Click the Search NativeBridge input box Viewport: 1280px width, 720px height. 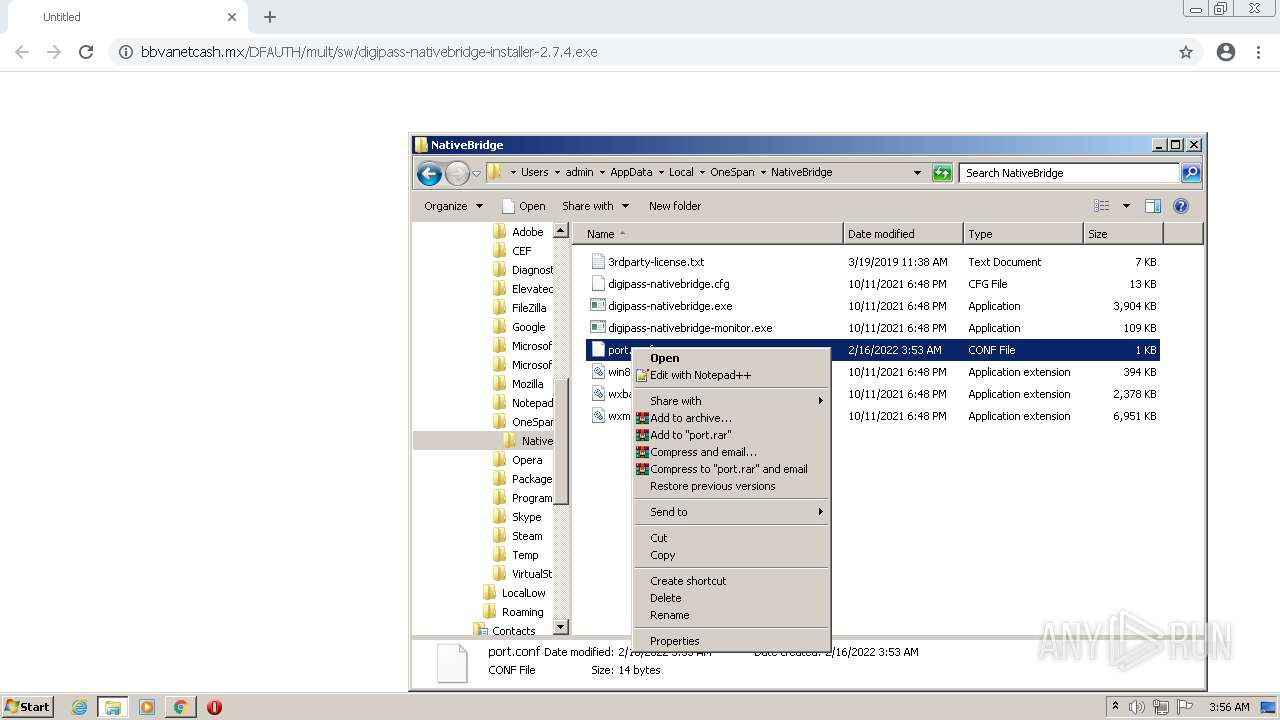point(1069,173)
